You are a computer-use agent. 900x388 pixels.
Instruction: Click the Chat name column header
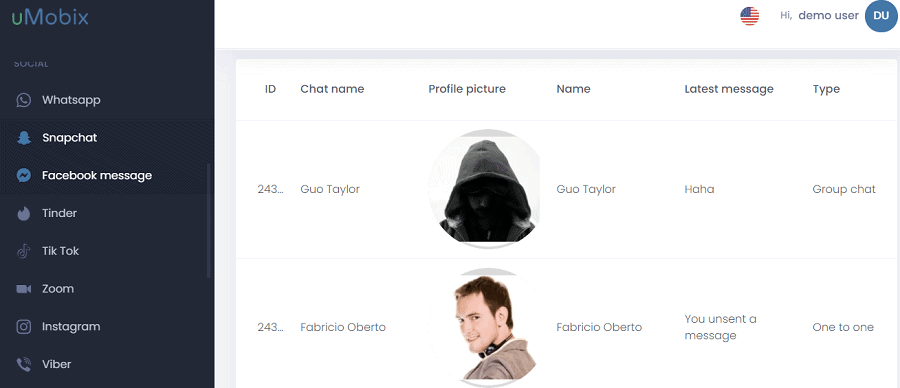(x=332, y=89)
